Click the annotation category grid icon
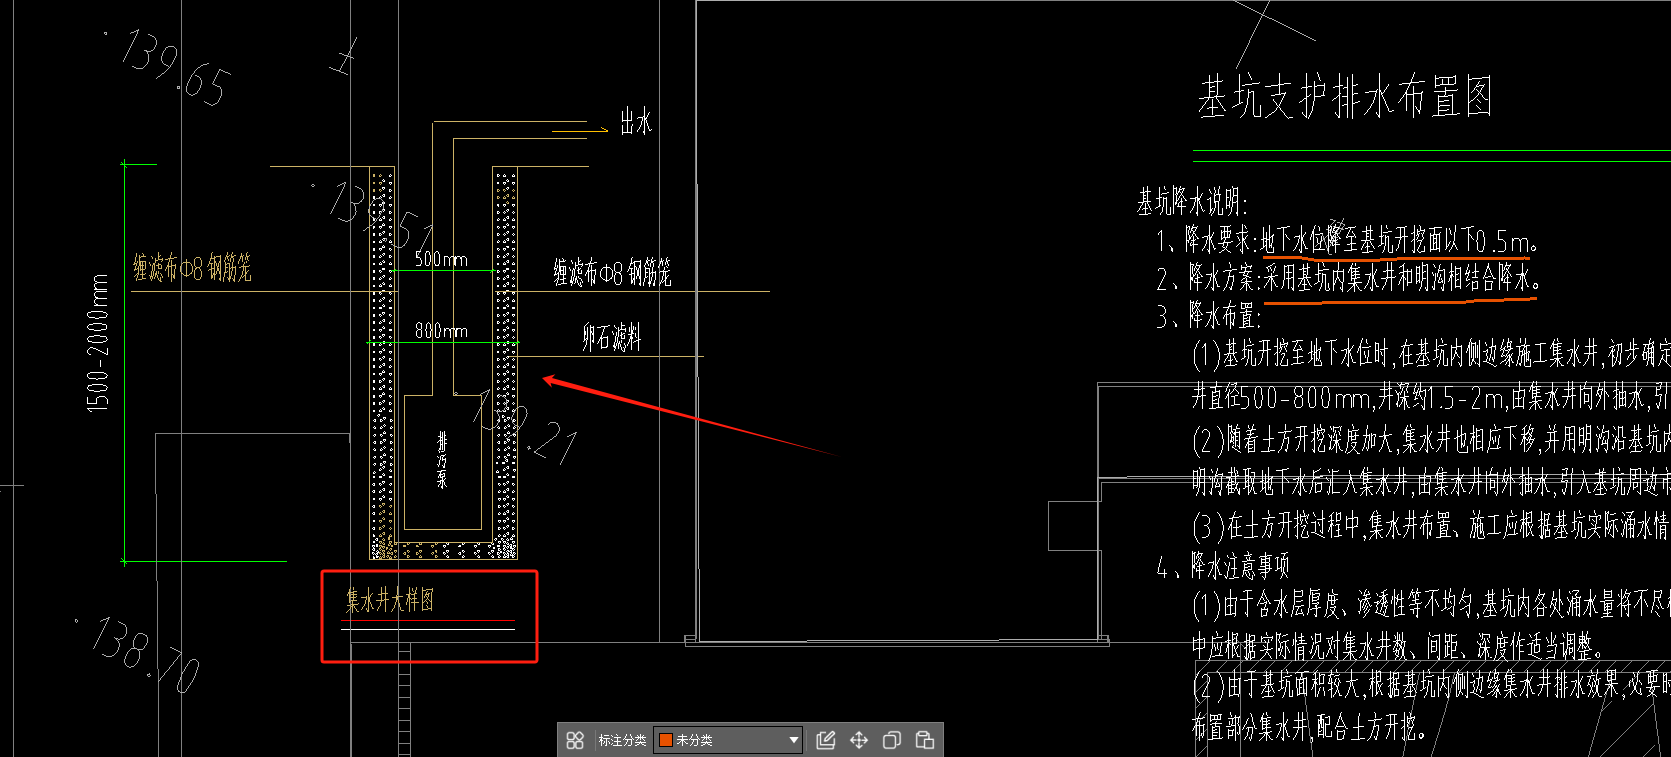 575,740
